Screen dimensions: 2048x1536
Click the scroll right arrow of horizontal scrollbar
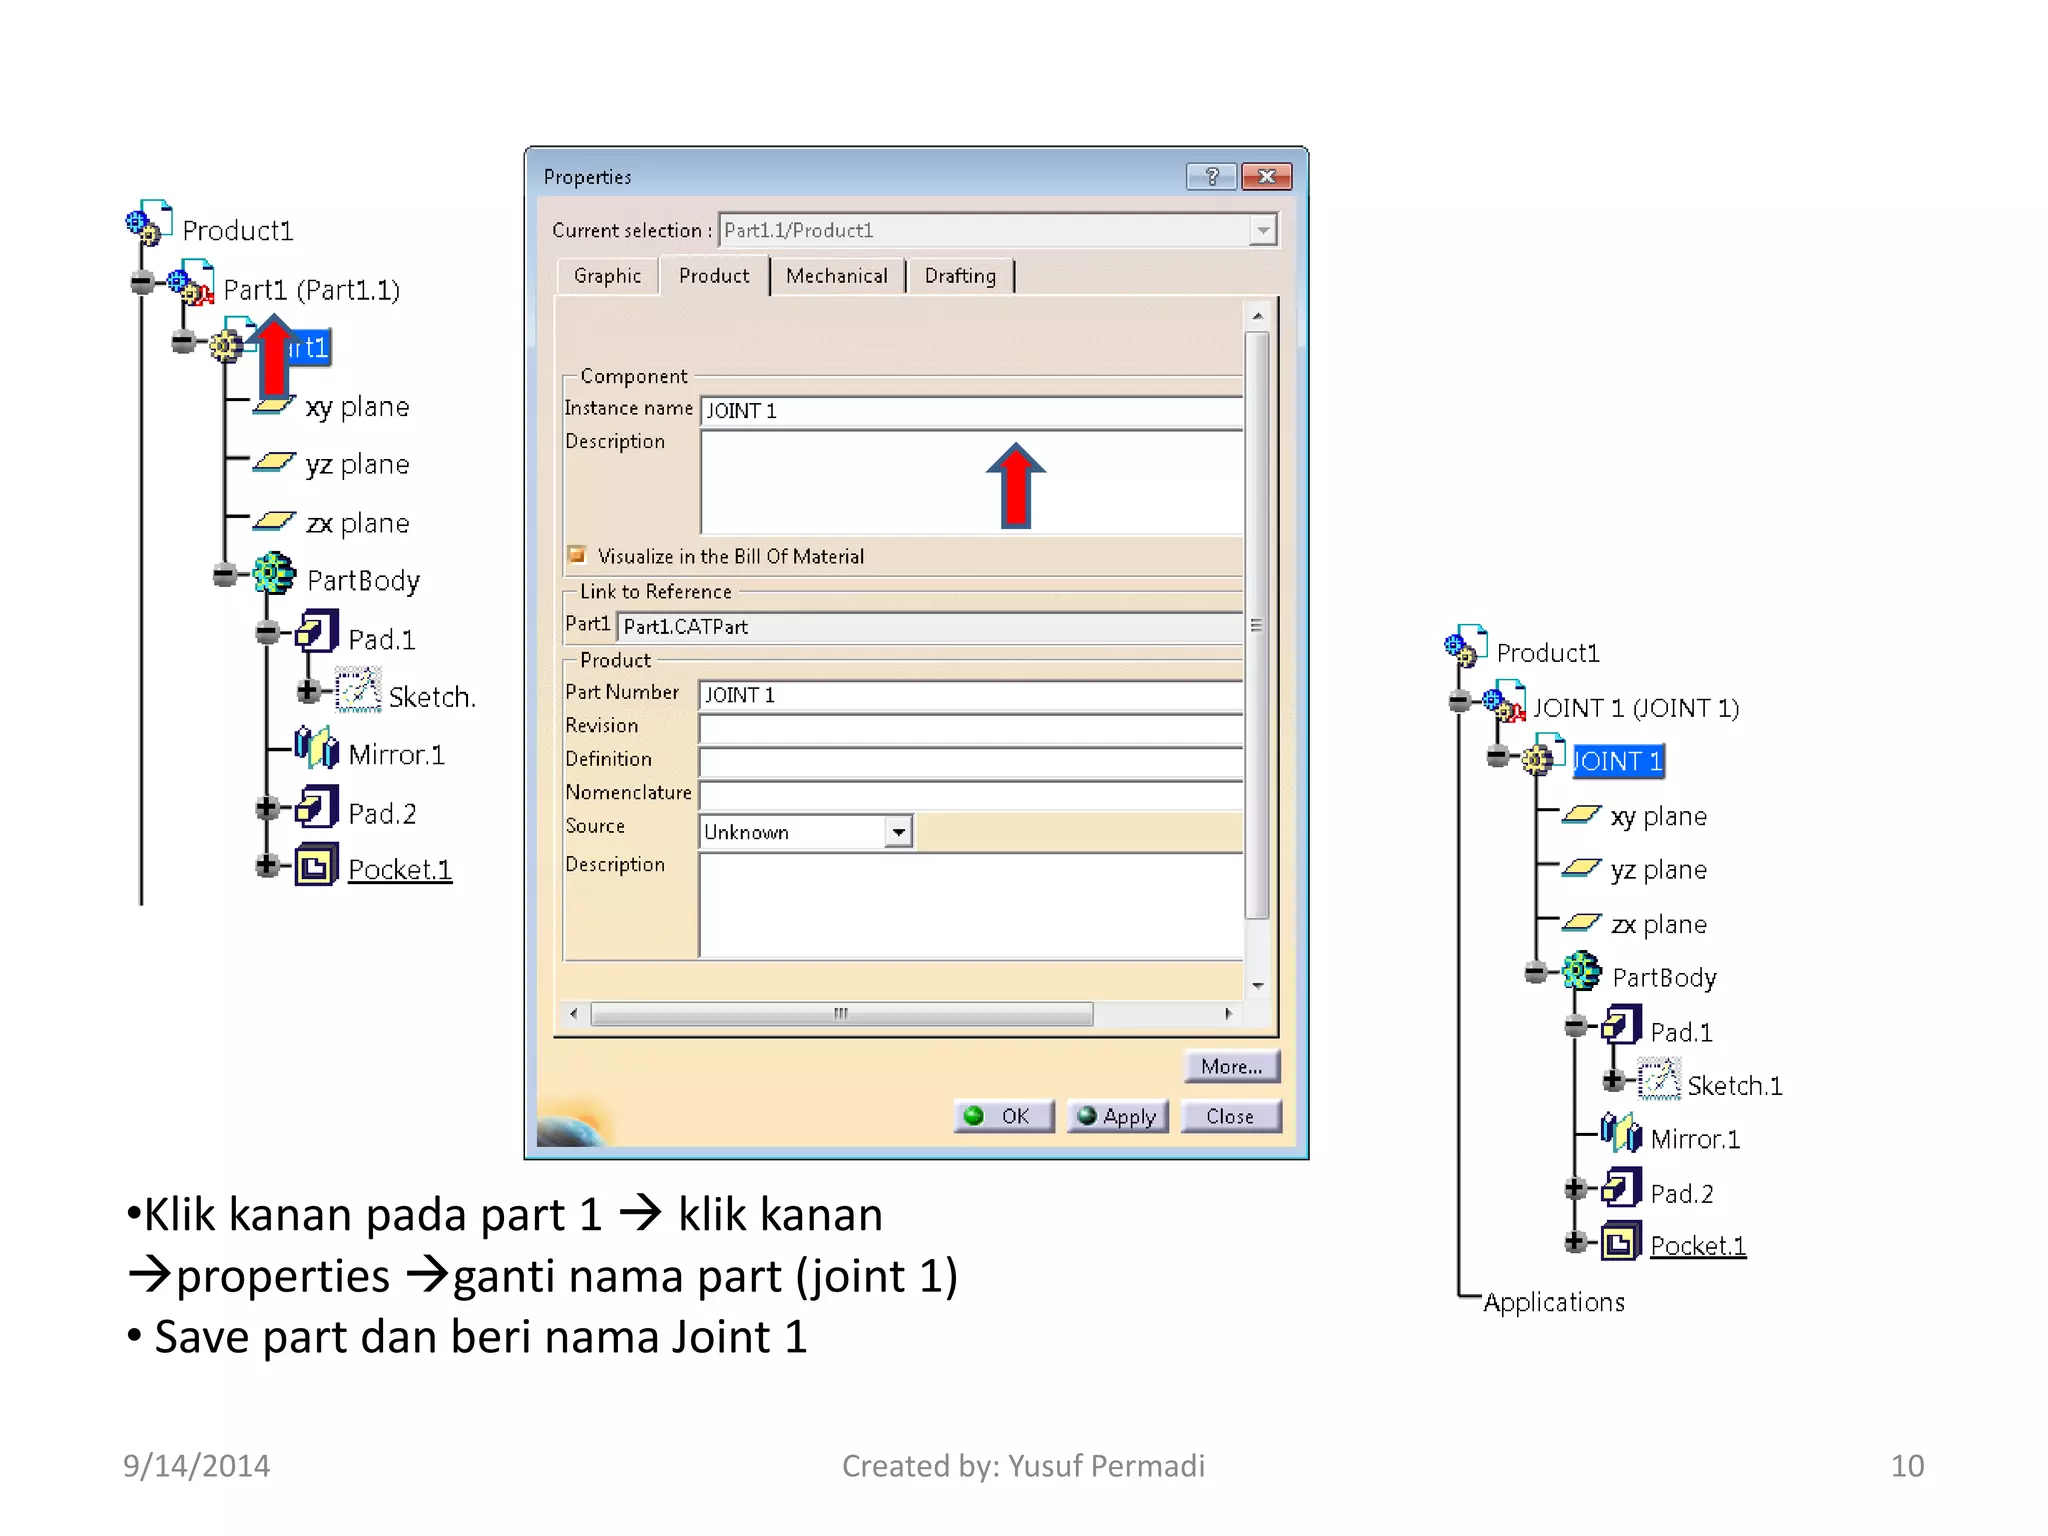pos(1228,1014)
